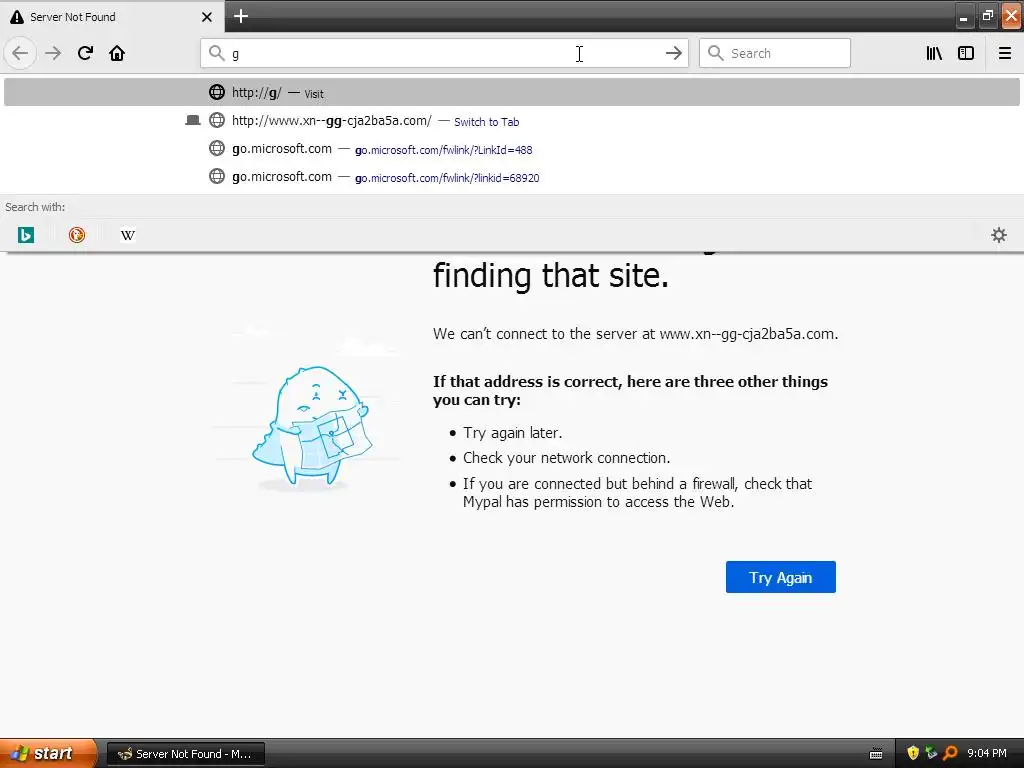Click 'Check your network connection.' text

tap(566, 458)
